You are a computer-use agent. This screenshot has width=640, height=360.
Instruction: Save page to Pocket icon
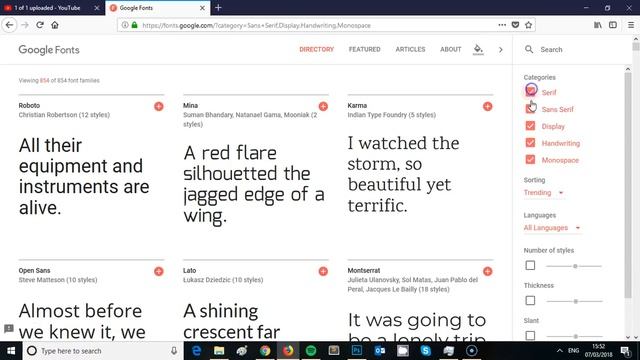(515, 25)
